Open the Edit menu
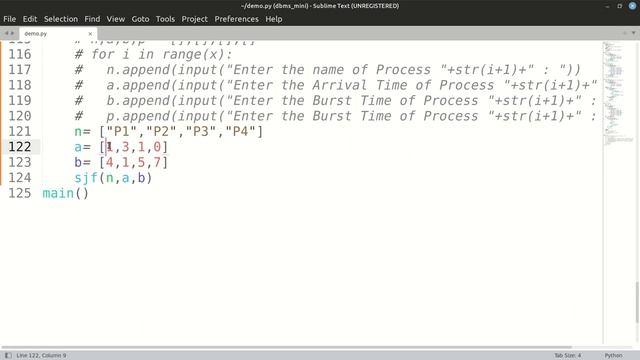The height and width of the screenshot is (360, 640). (29, 19)
